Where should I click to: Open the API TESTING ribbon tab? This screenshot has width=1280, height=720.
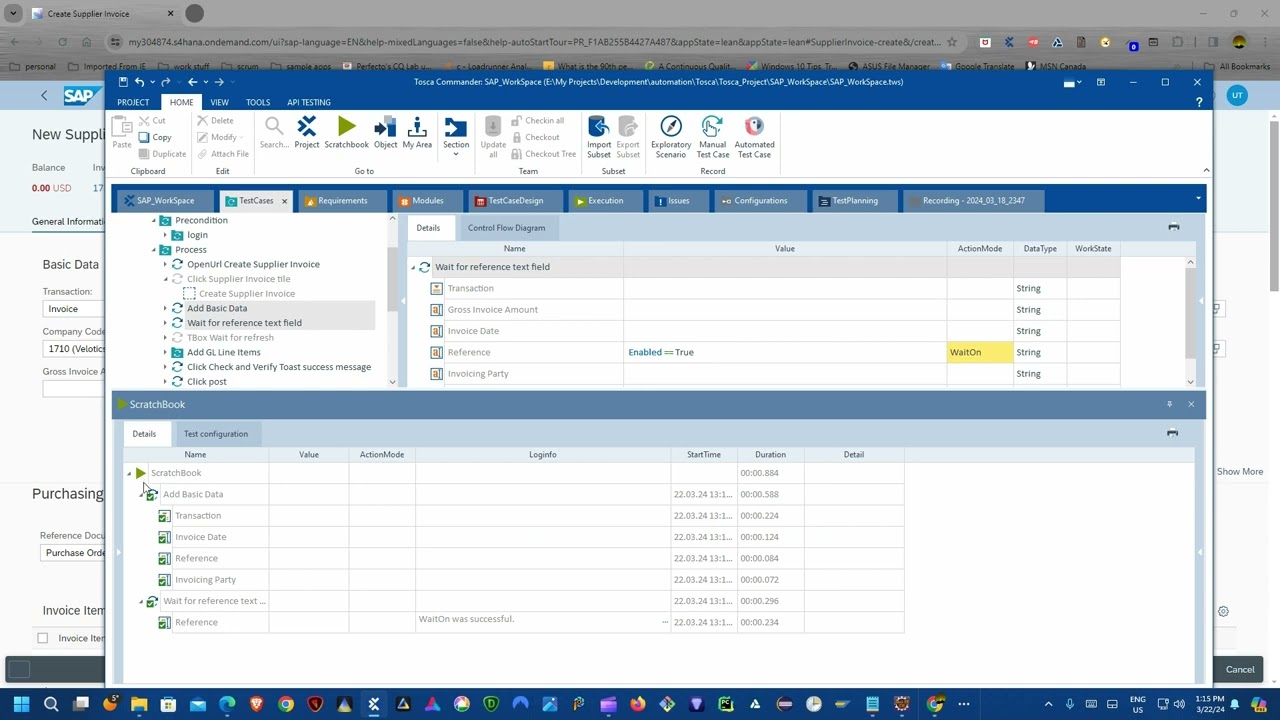309,102
